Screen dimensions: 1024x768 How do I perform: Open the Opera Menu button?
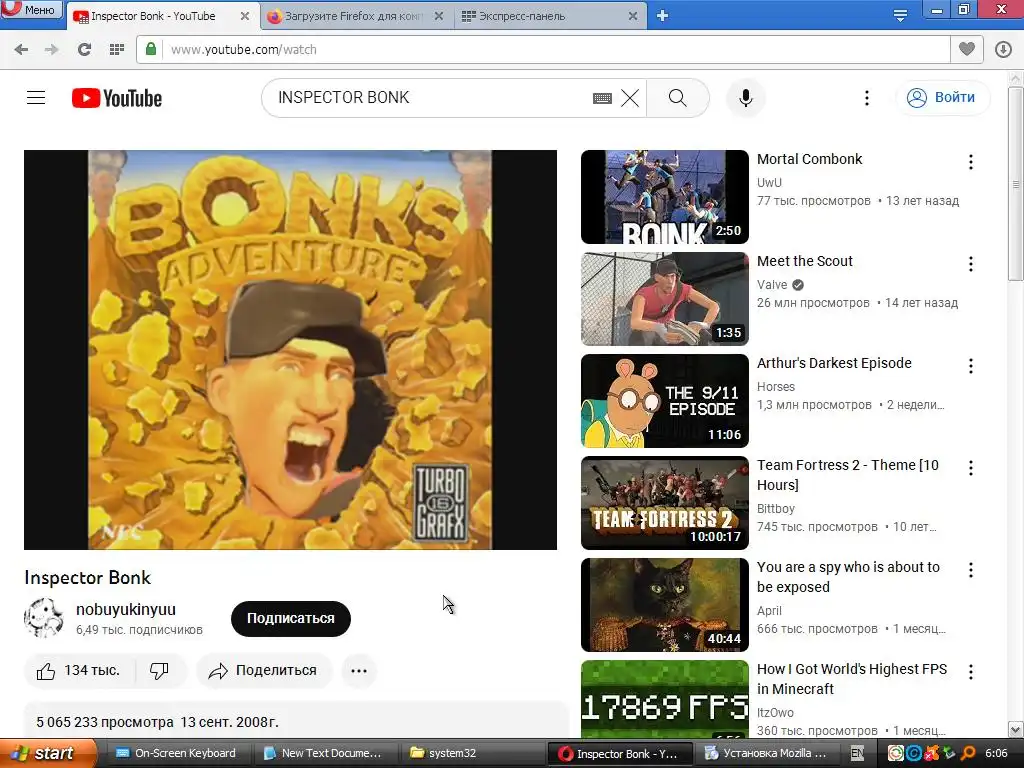(31, 8)
